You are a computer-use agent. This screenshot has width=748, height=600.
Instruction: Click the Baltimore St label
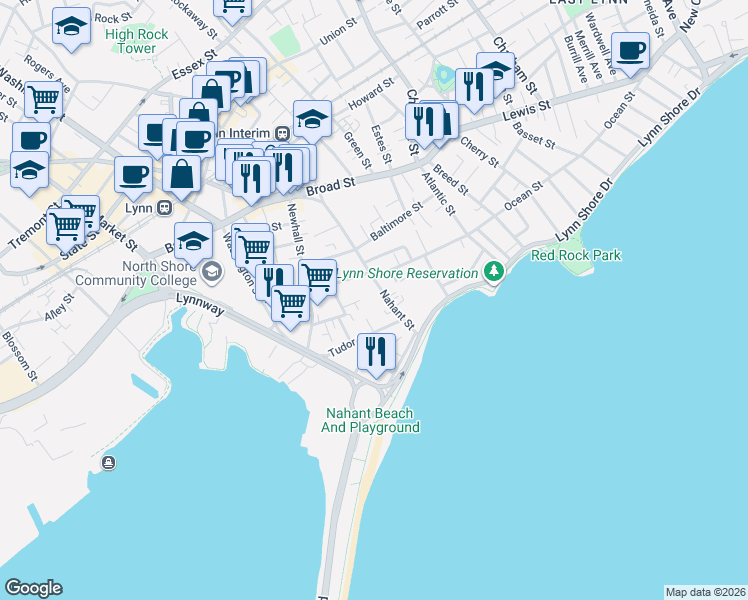(x=396, y=221)
